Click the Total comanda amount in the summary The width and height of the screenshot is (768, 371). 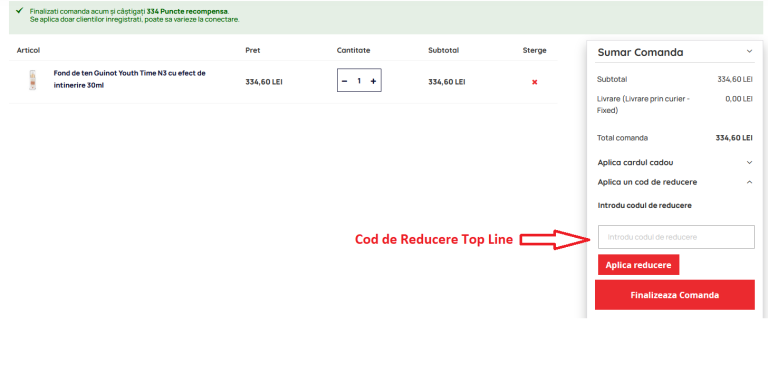pos(734,138)
